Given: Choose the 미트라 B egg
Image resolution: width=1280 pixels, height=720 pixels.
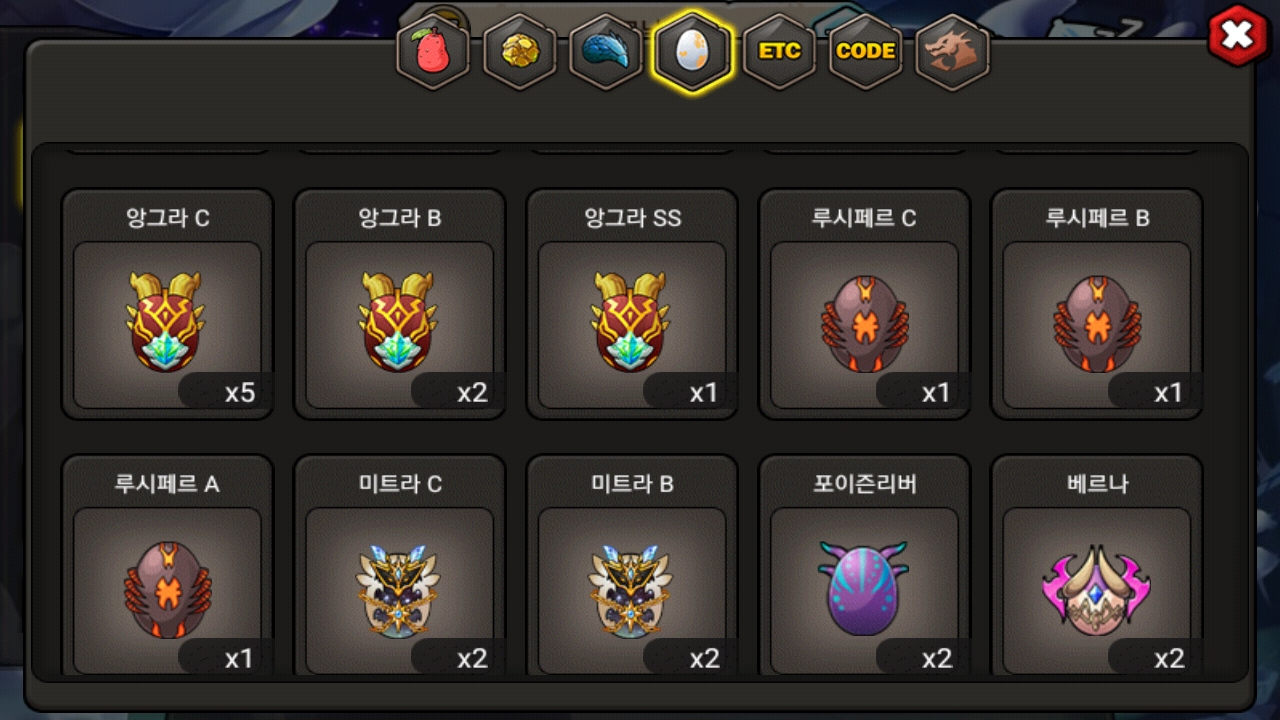Looking at the screenshot, I should coord(632,566).
